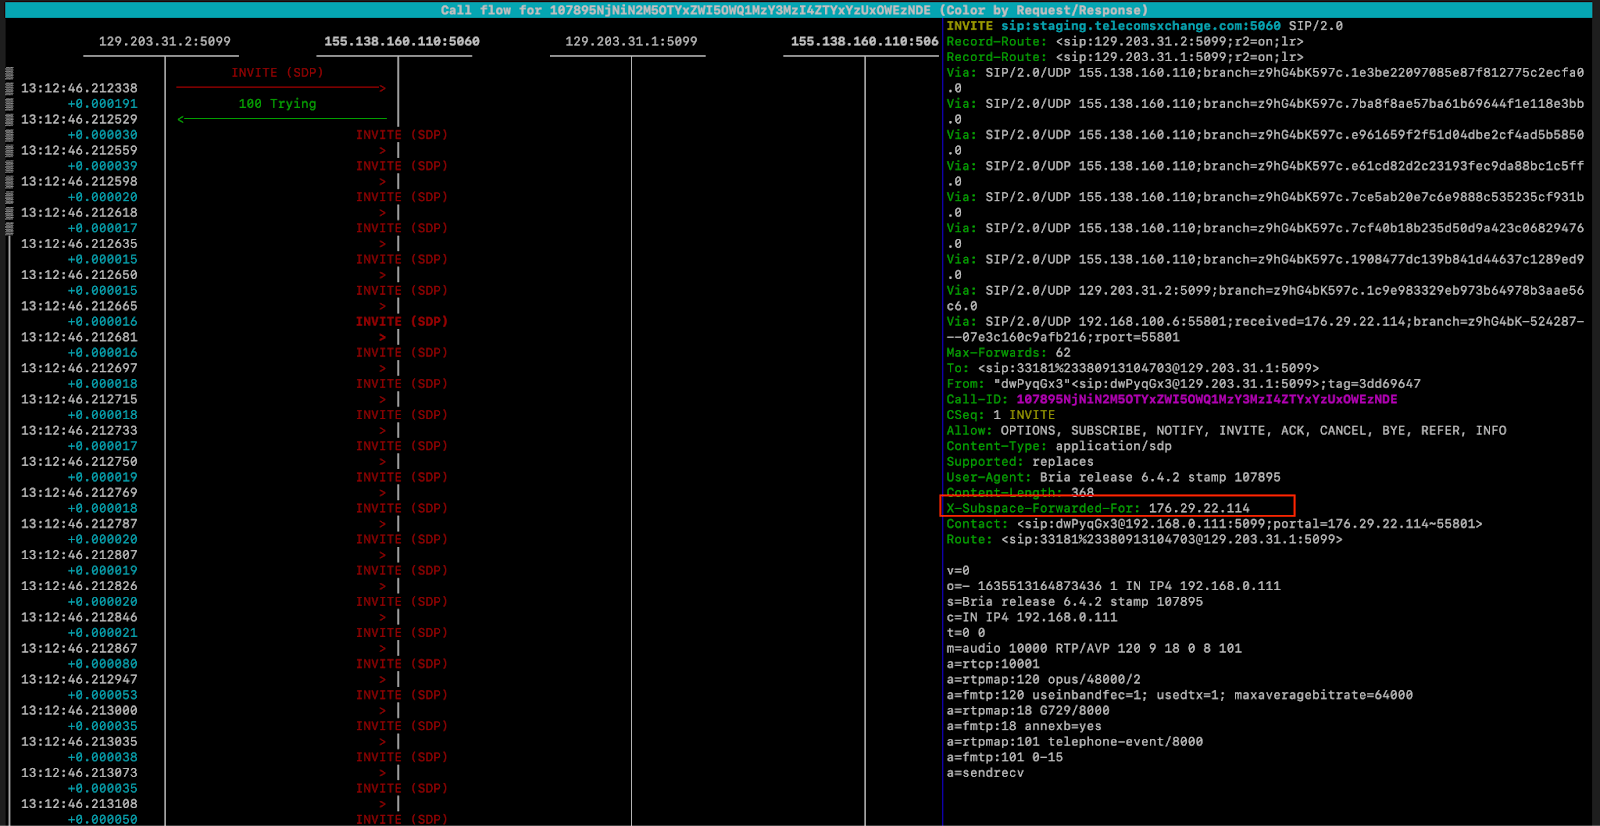Screen dimensions: 1600x826
Task: Click the To: header line
Action: (x=1133, y=368)
